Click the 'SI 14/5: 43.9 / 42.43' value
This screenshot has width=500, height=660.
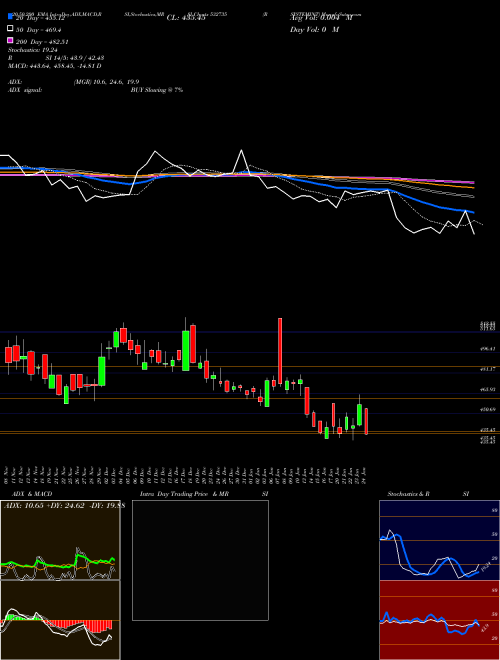(x=75, y=58)
